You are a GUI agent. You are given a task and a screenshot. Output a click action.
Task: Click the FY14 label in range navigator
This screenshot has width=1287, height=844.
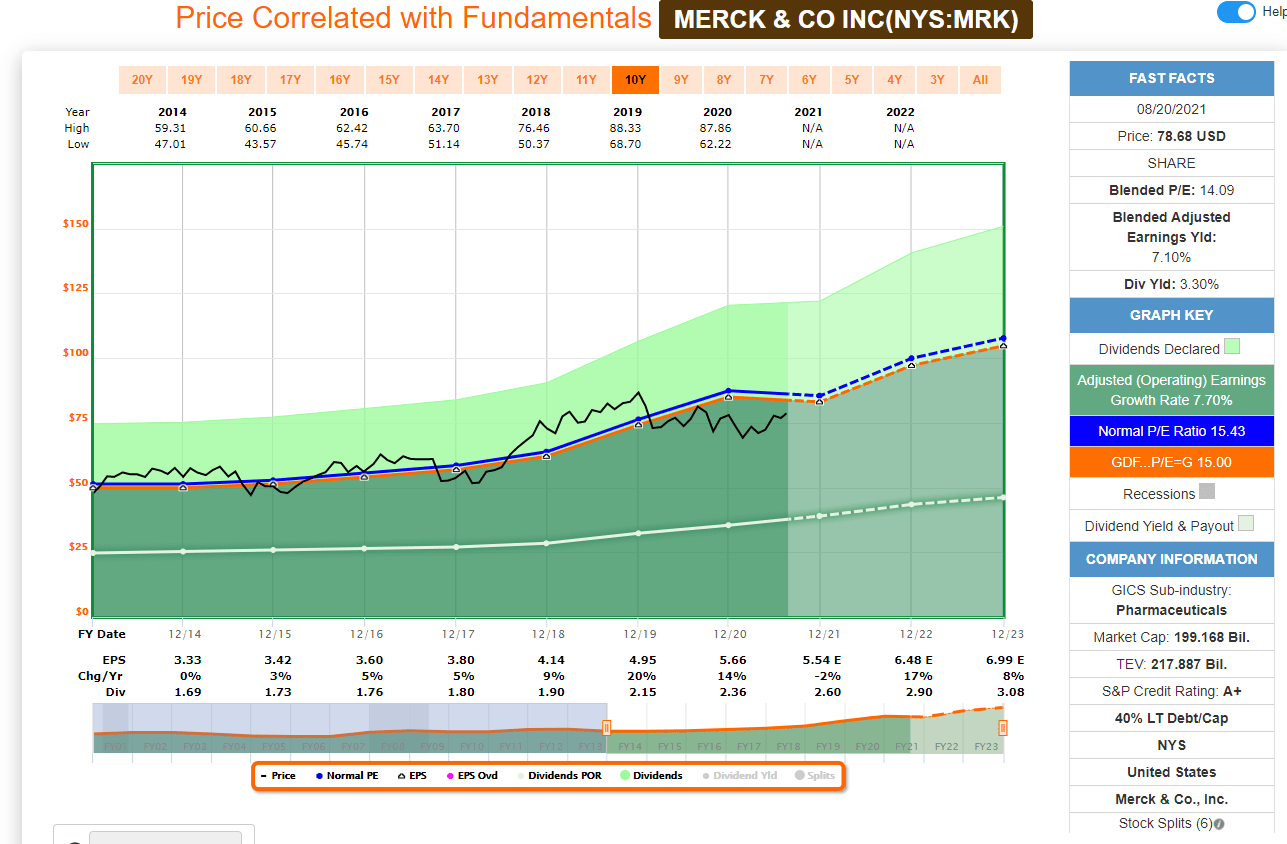pyautogui.click(x=630, y=747)
